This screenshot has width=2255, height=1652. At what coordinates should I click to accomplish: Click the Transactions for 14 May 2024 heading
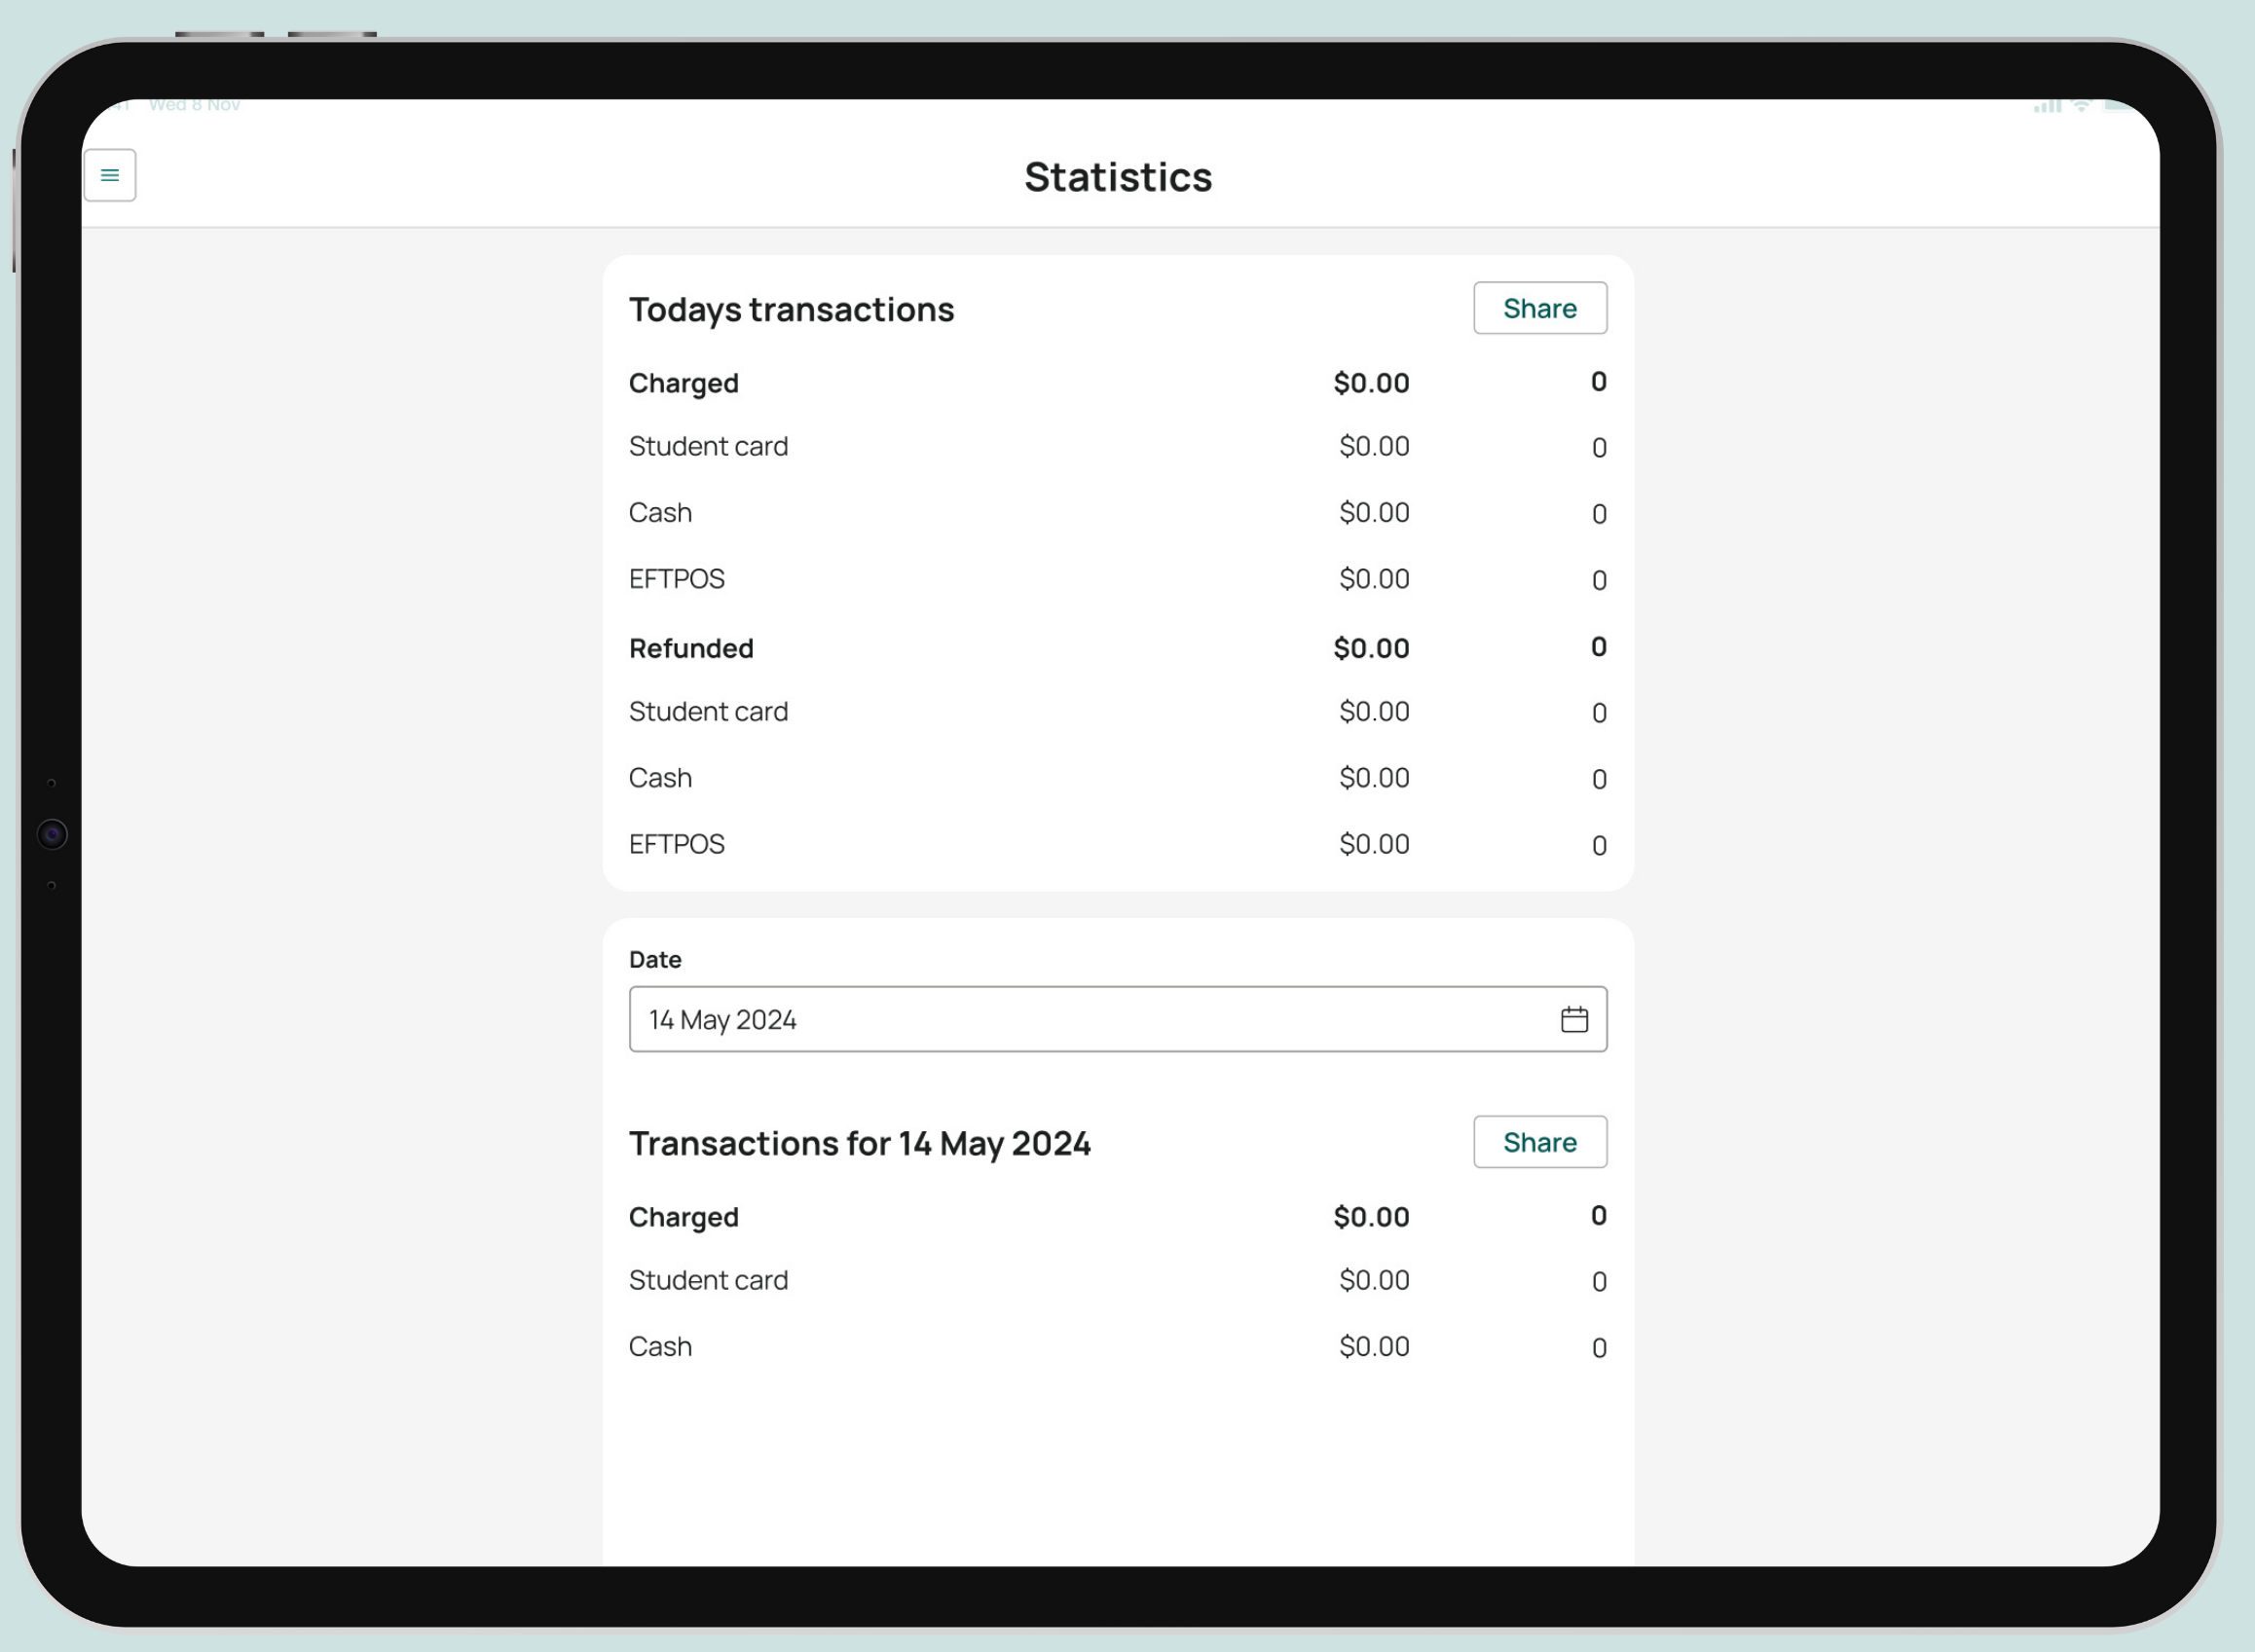click(x=859, y=1144)
